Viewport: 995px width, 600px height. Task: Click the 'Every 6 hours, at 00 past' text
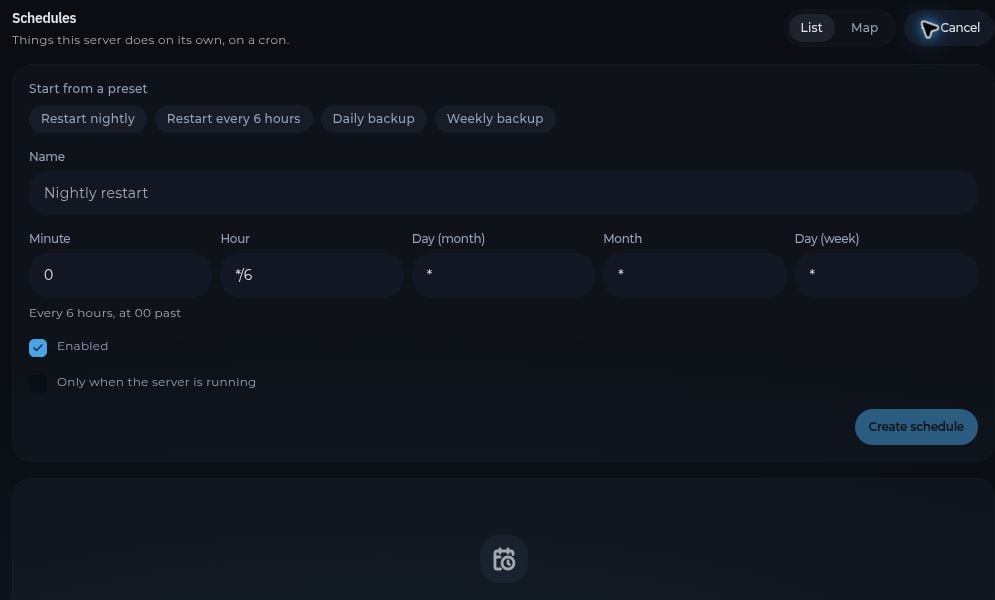click(105, 313)
